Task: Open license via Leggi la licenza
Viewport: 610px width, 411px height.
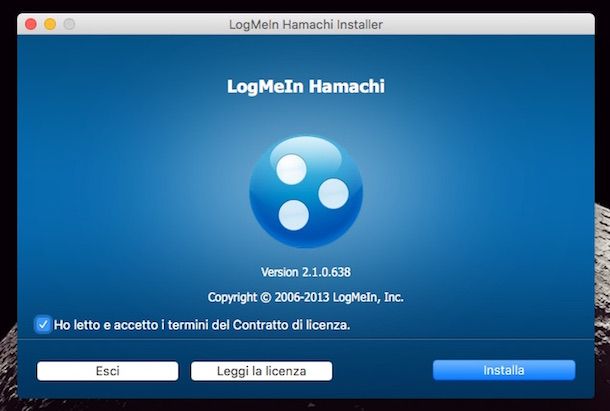Action: pyautogui.click(x=261, y=371)
